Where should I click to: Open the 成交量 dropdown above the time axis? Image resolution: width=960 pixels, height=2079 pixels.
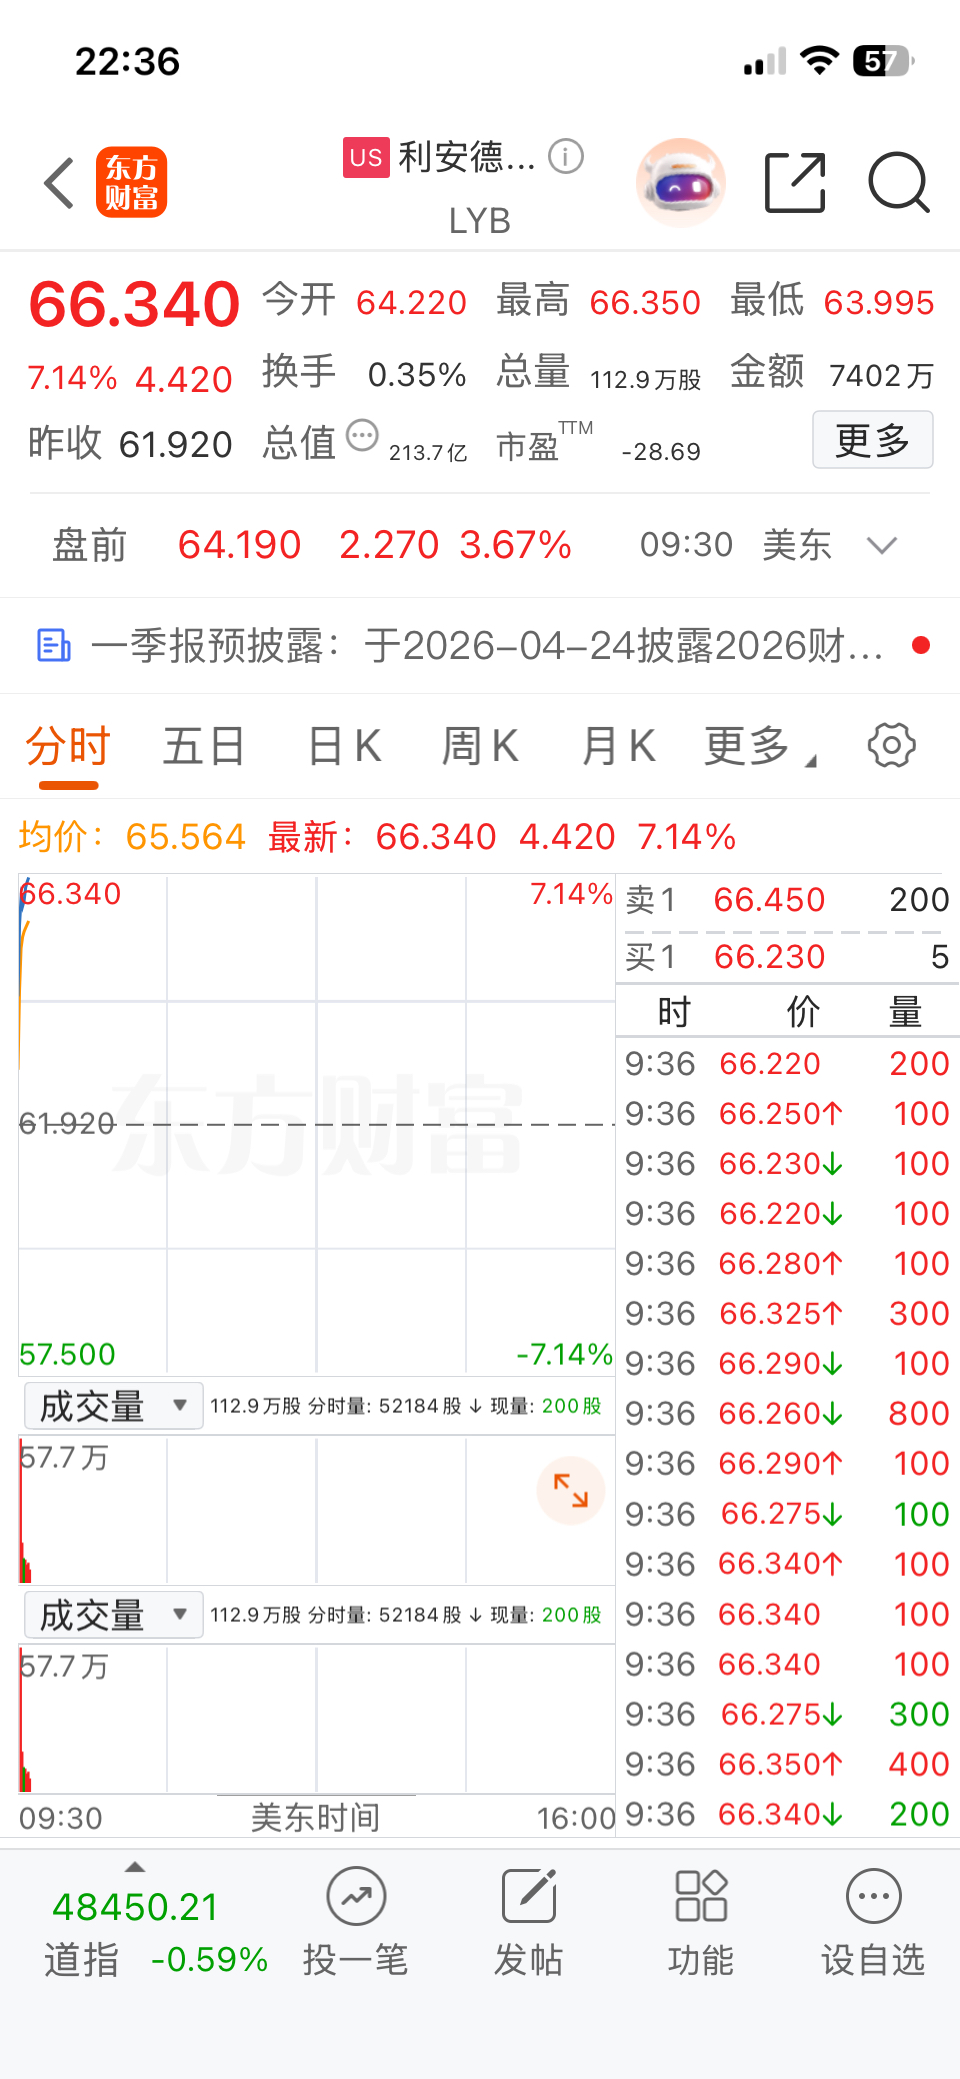[113, 1615]
